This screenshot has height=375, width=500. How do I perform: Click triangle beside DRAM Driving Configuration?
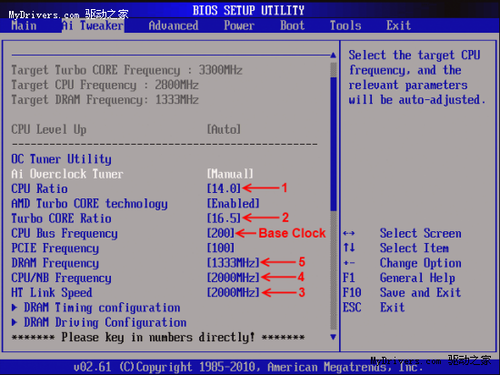(14, 322)
